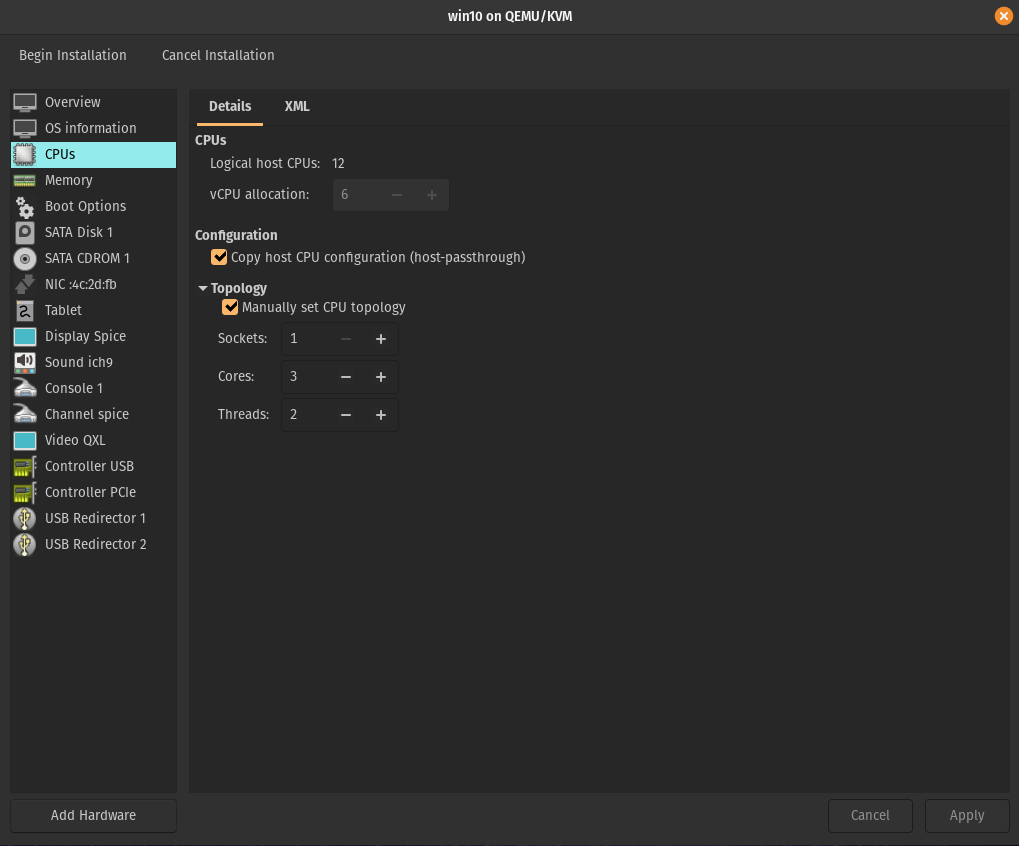Click the Boot Options gear icon

click(24, 206)
